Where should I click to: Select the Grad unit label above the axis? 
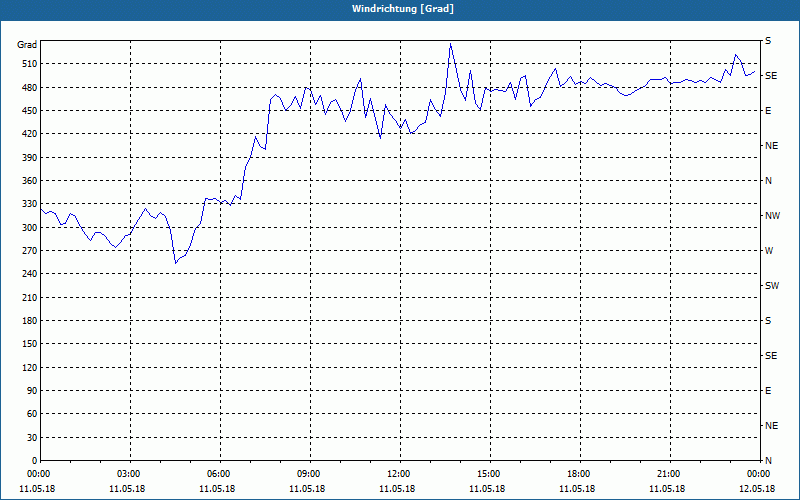coord(27,45)
